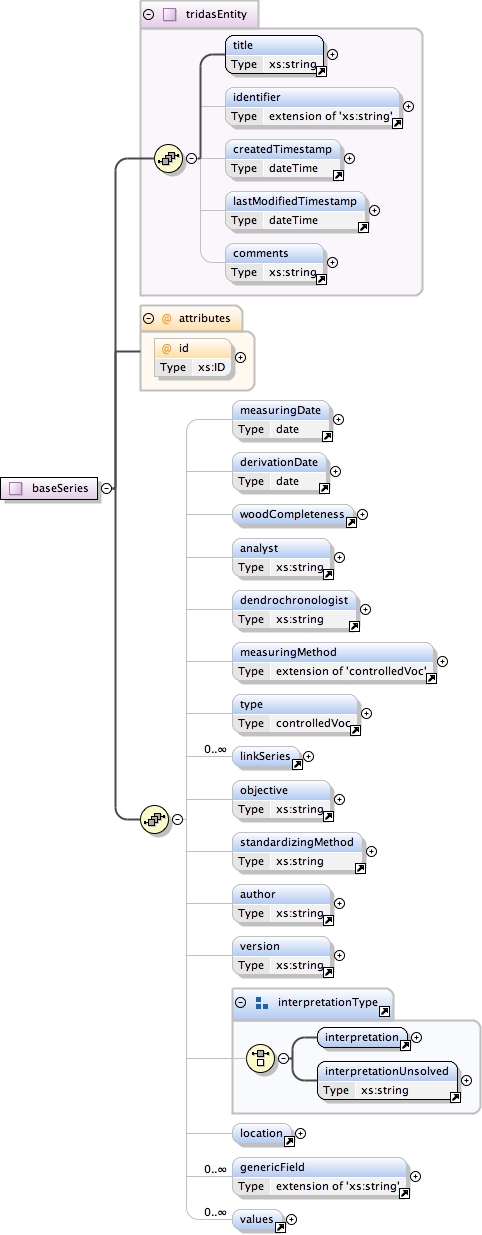This screenshot has width=482, height=1235.
Task: Click the link arrow icon on woodCompleteness
Action: (351, 517)
